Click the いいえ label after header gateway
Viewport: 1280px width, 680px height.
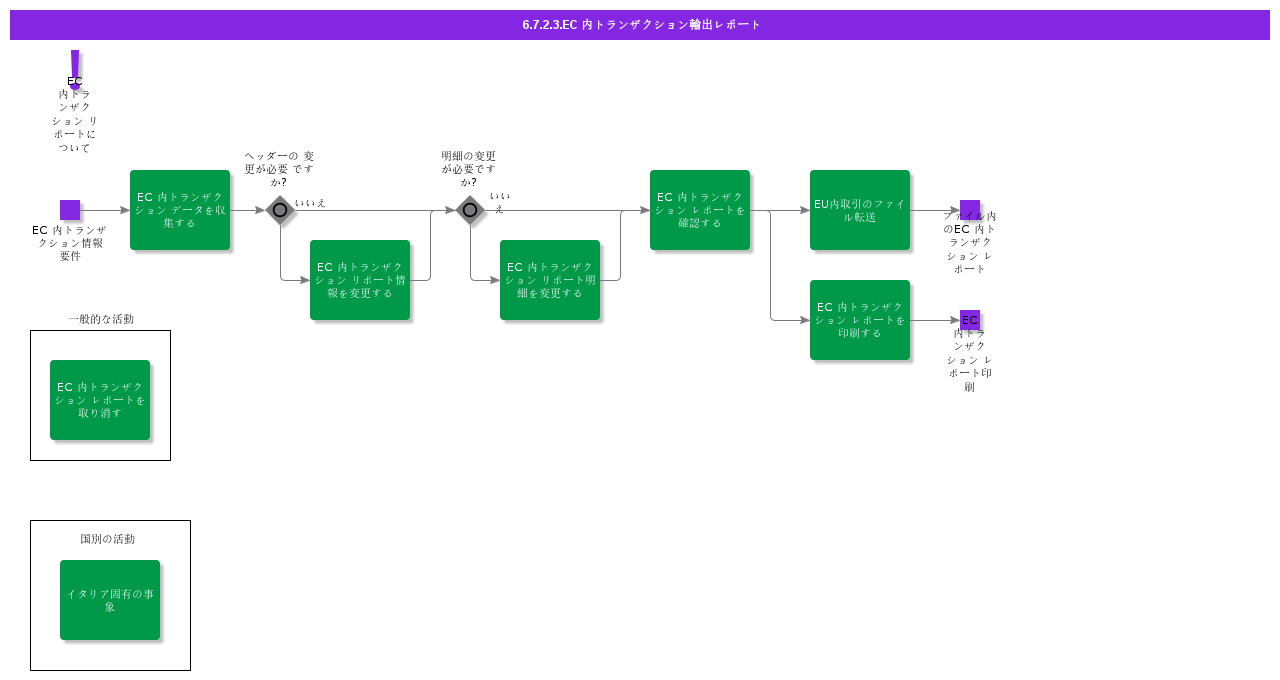[310, 203]
